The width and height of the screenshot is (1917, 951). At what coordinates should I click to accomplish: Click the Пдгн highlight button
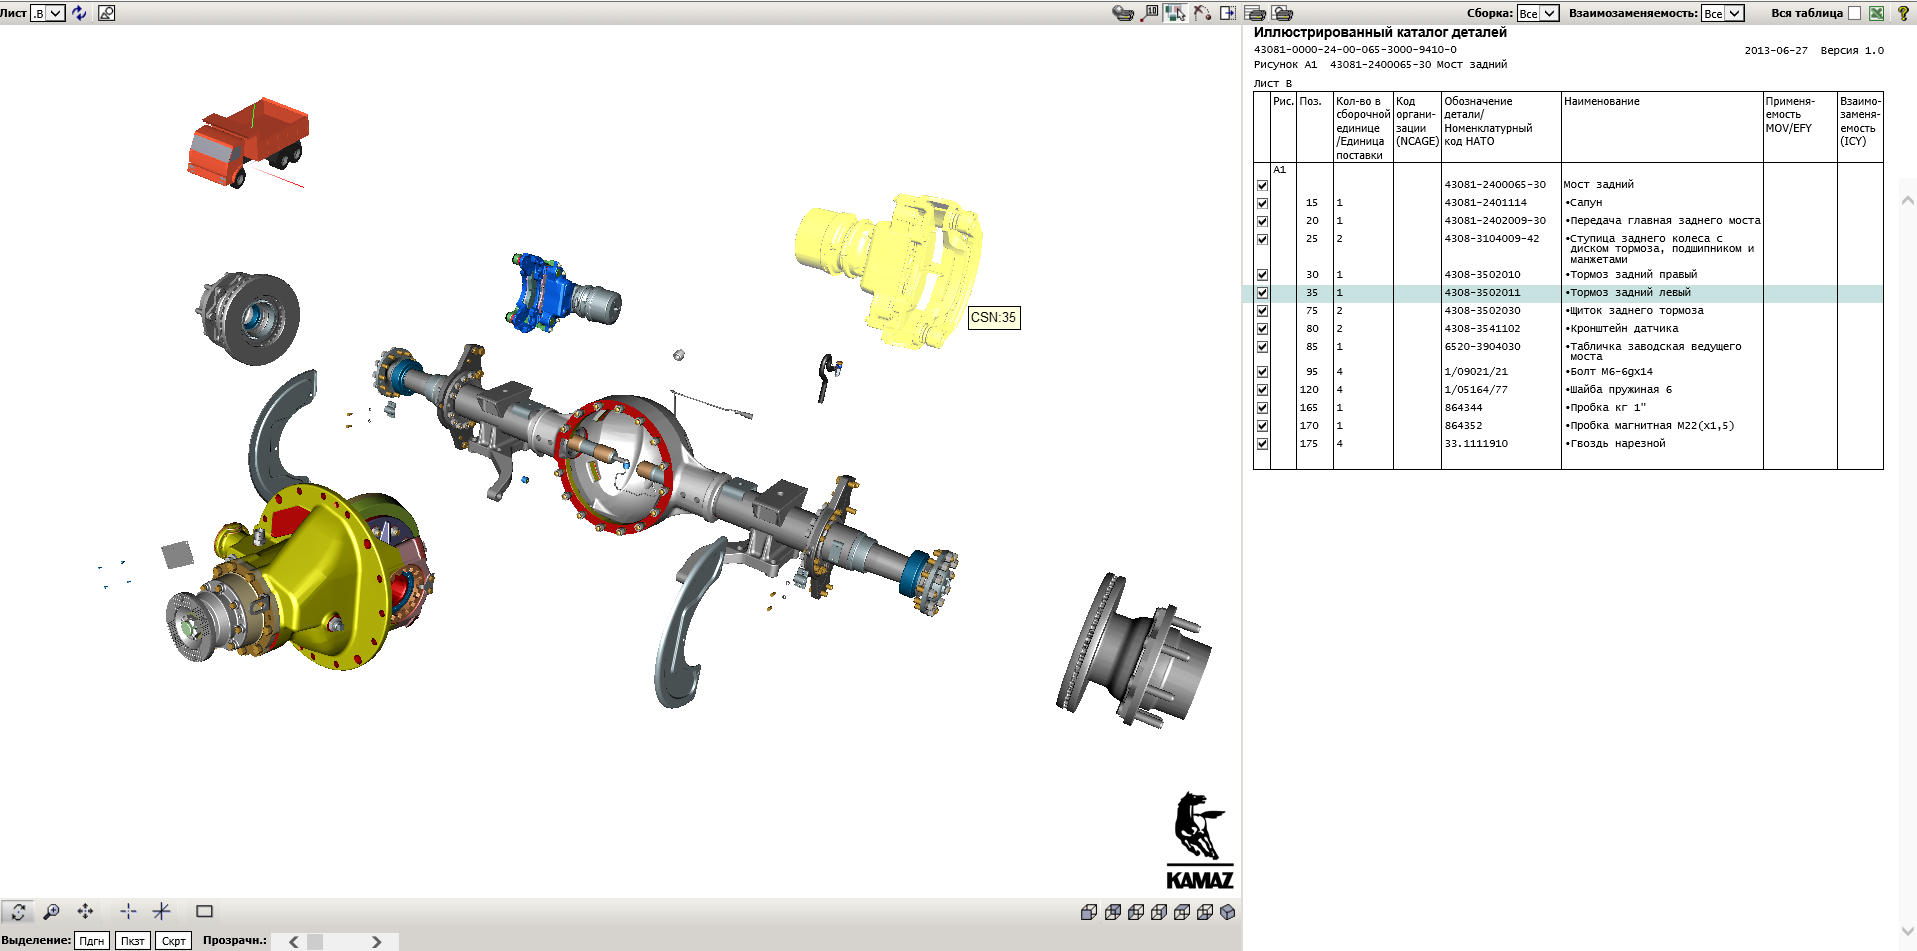point(92,940)
